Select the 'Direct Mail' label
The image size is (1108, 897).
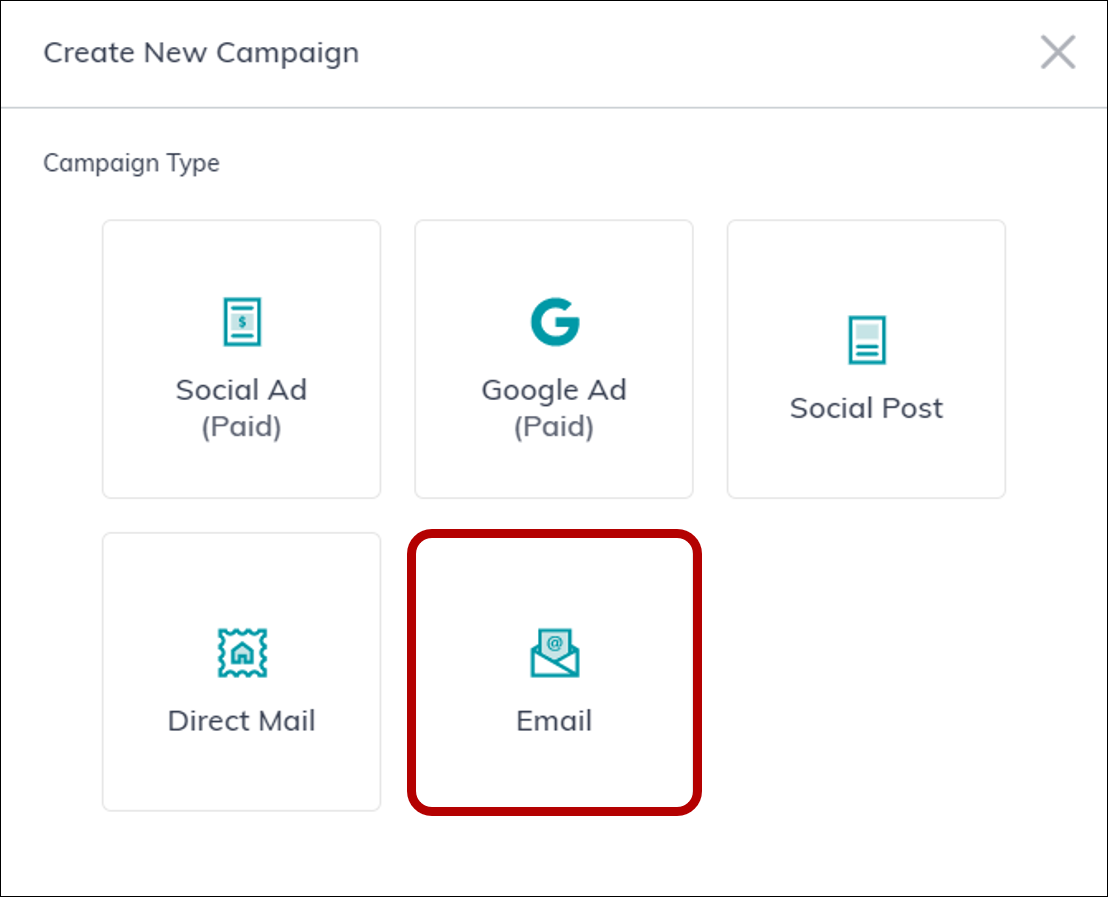[x=242, y=720]
